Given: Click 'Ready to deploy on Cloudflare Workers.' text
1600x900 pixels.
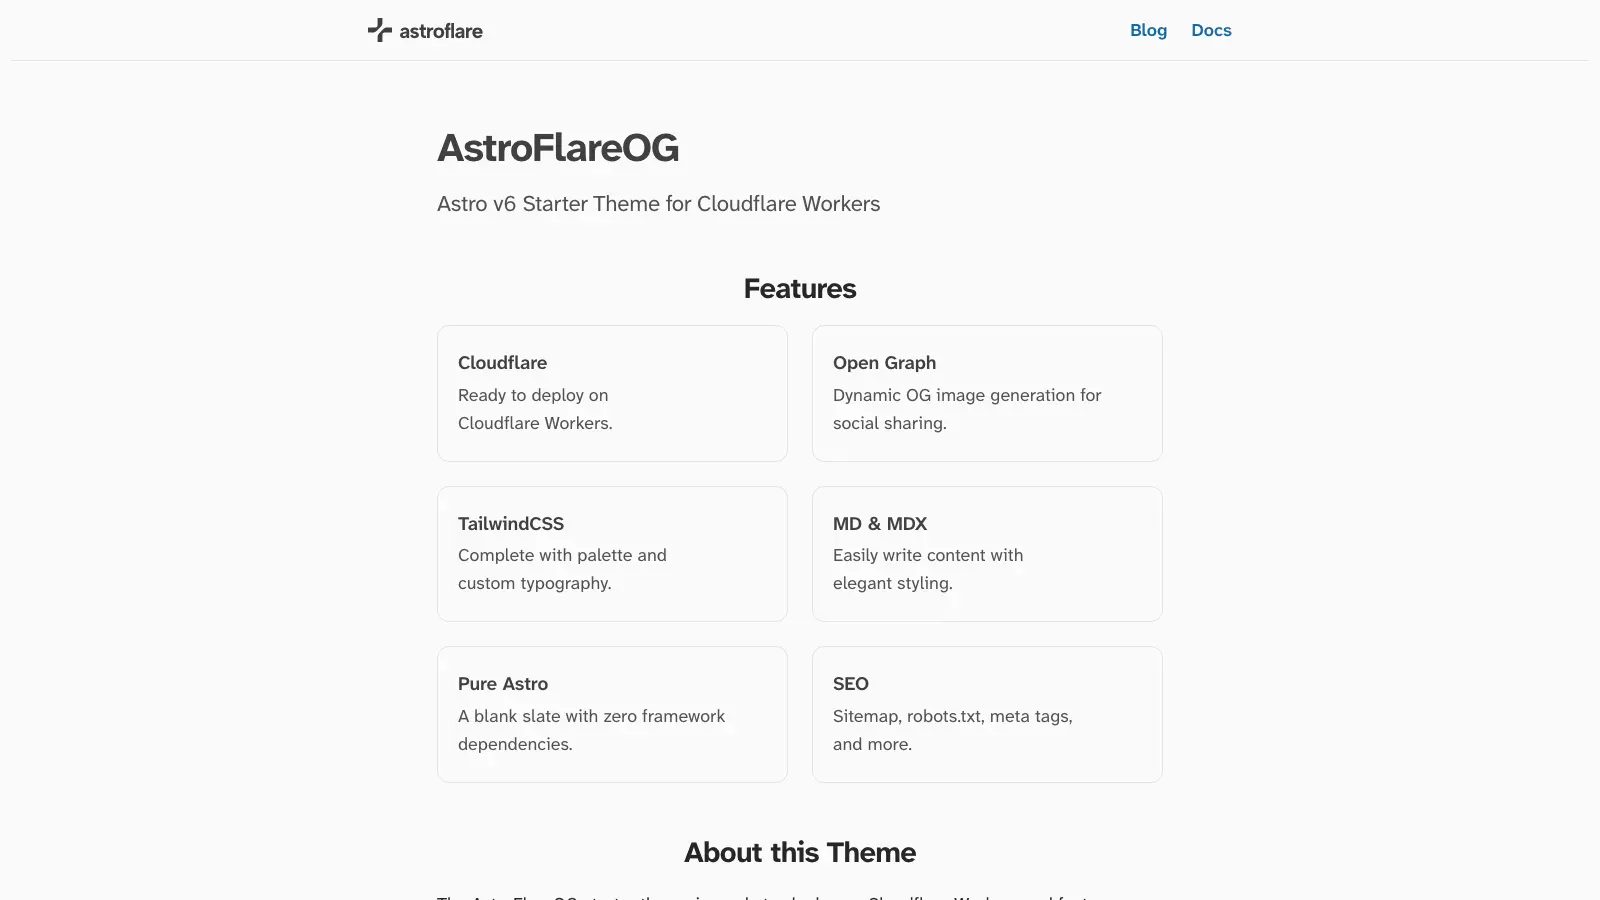Looking at the screenshot, I should 535,409.
